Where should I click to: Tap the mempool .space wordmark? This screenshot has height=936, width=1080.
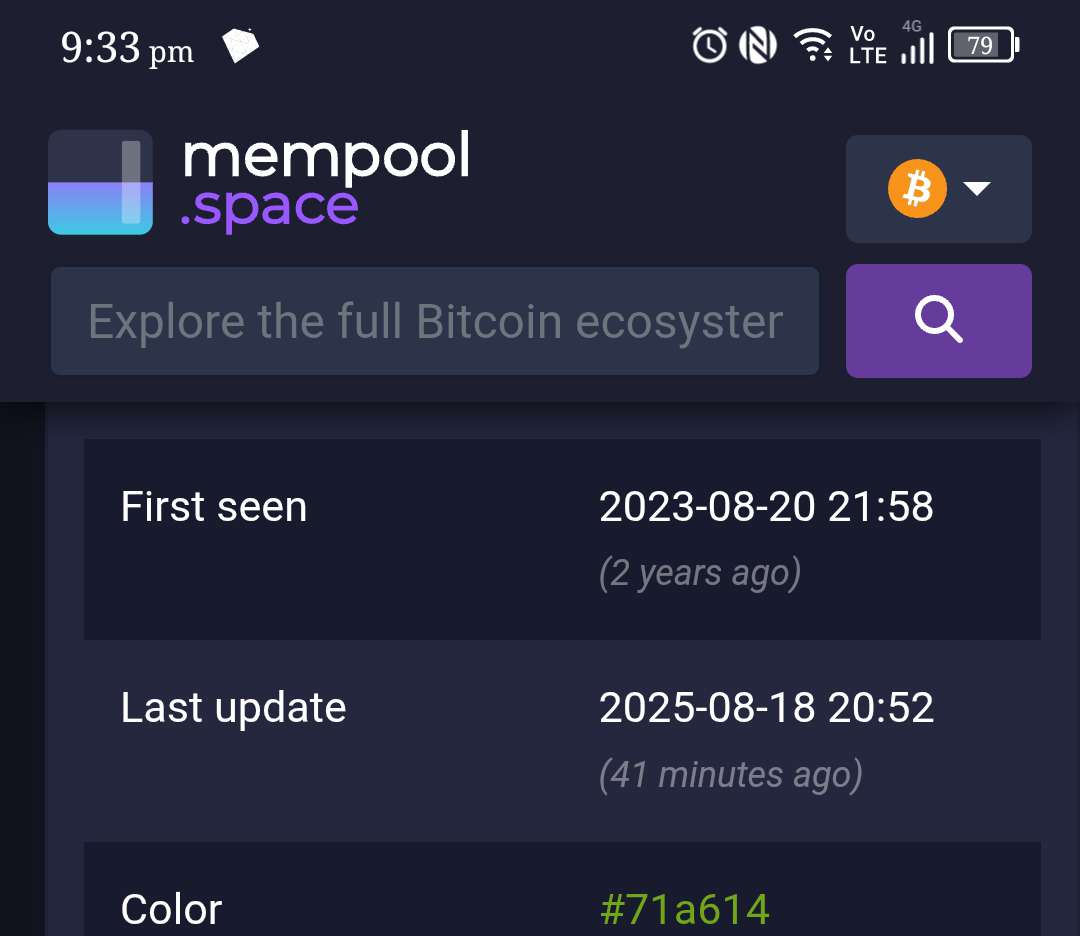click(326, 180)
